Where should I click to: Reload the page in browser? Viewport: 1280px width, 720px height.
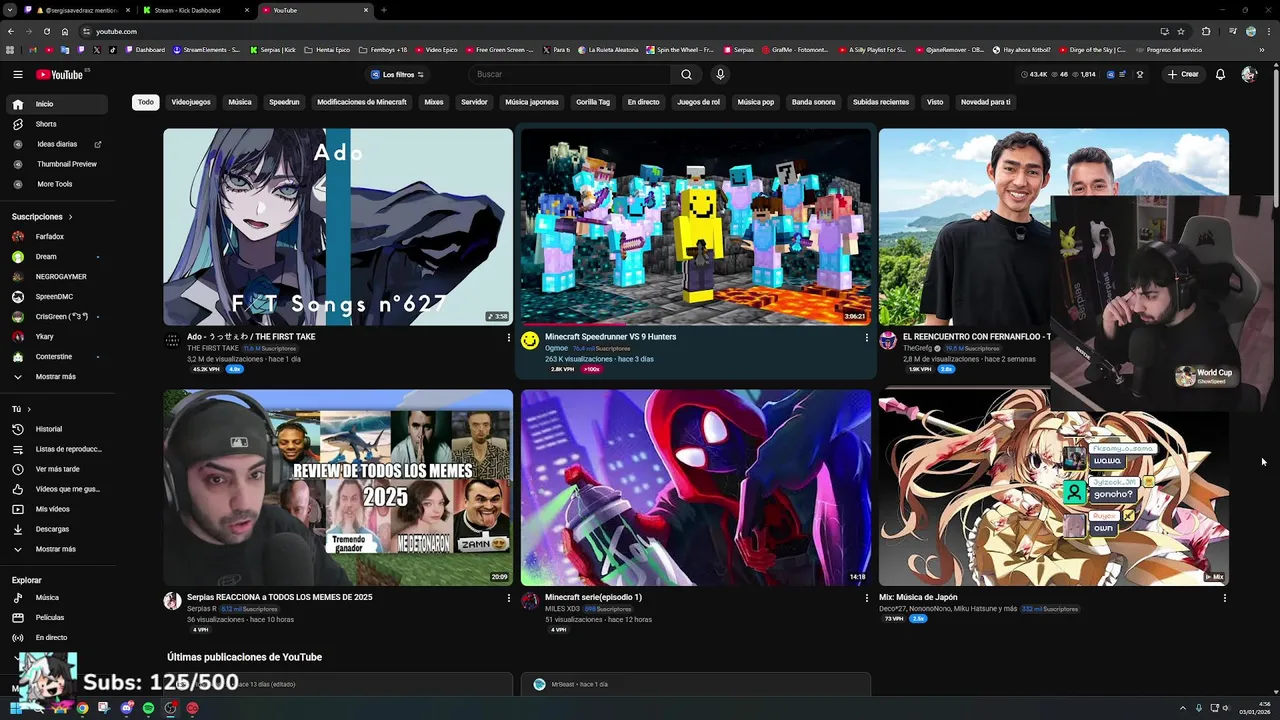pyautogui.click(x=46, y=31)
